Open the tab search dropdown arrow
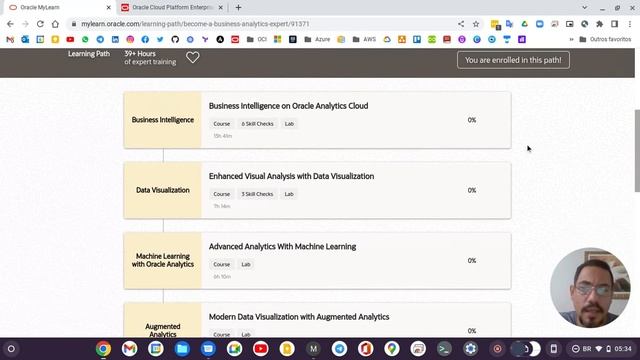This screenshot has width=640, height=360. click(x=584, y=7)
